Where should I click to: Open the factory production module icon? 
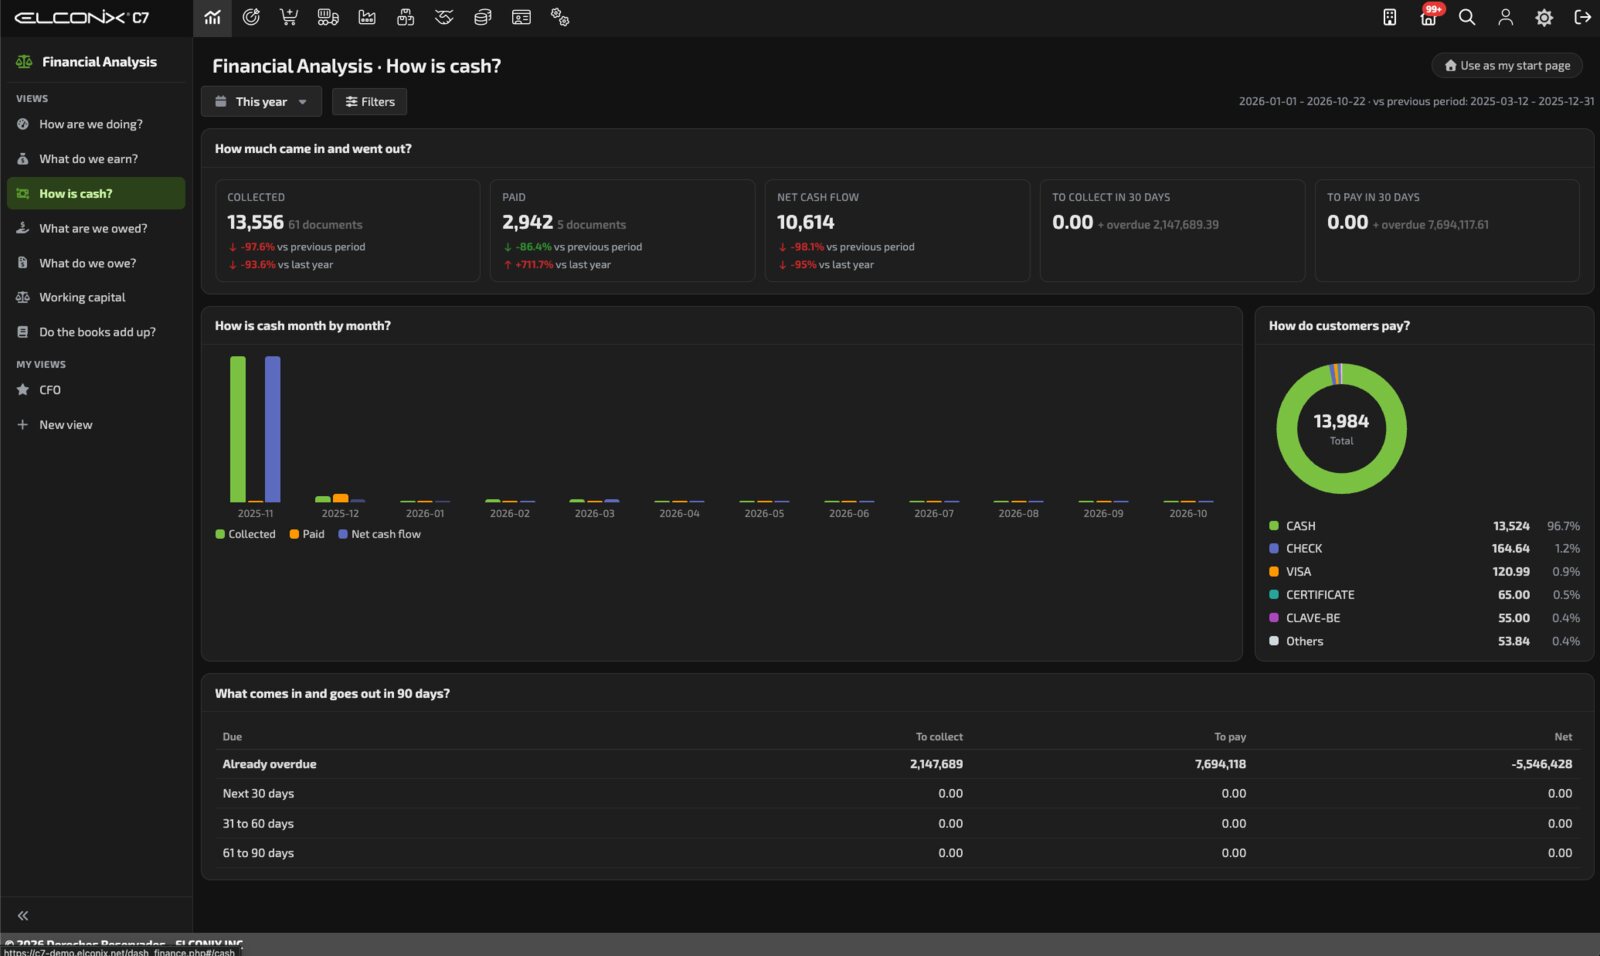[x=367, y=17]
